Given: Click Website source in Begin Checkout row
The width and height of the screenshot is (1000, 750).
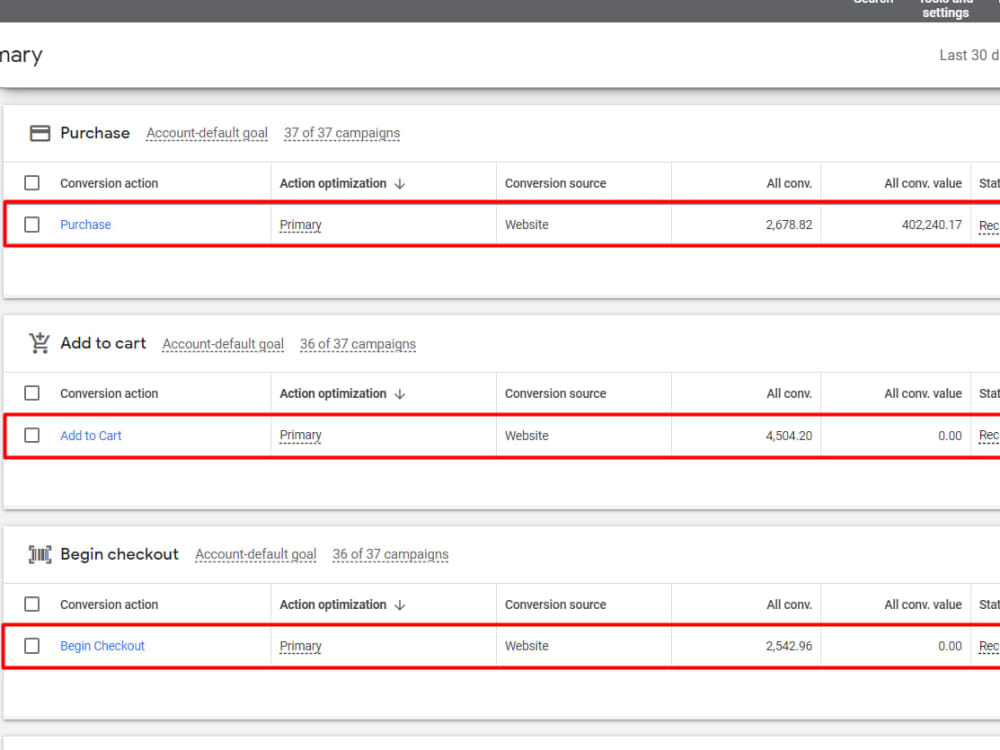Looking at the screenshot, I should pos(527,646).
